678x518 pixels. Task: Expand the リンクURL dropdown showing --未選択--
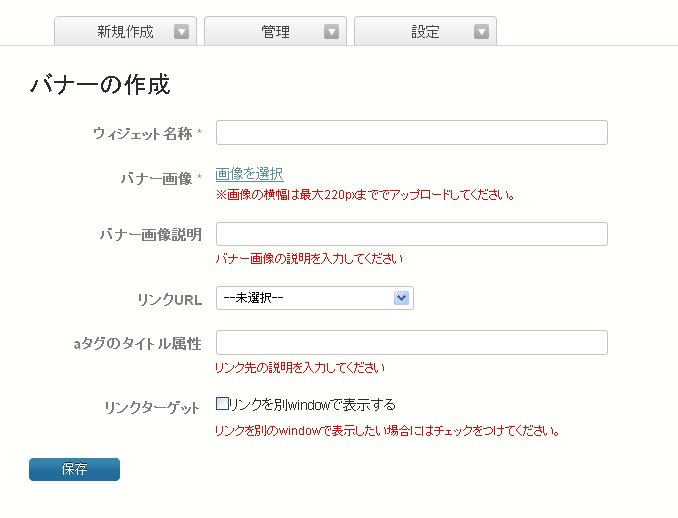[x=314, y=298]
